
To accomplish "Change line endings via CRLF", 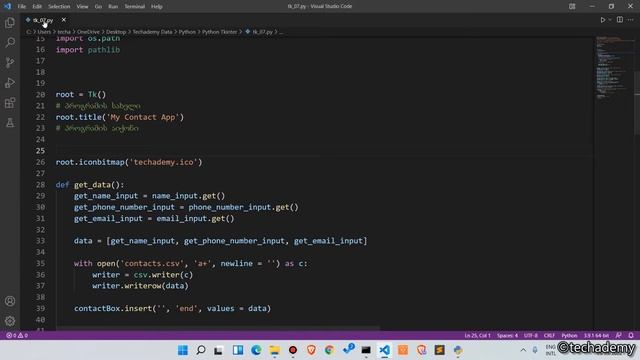I will point(549,336).
